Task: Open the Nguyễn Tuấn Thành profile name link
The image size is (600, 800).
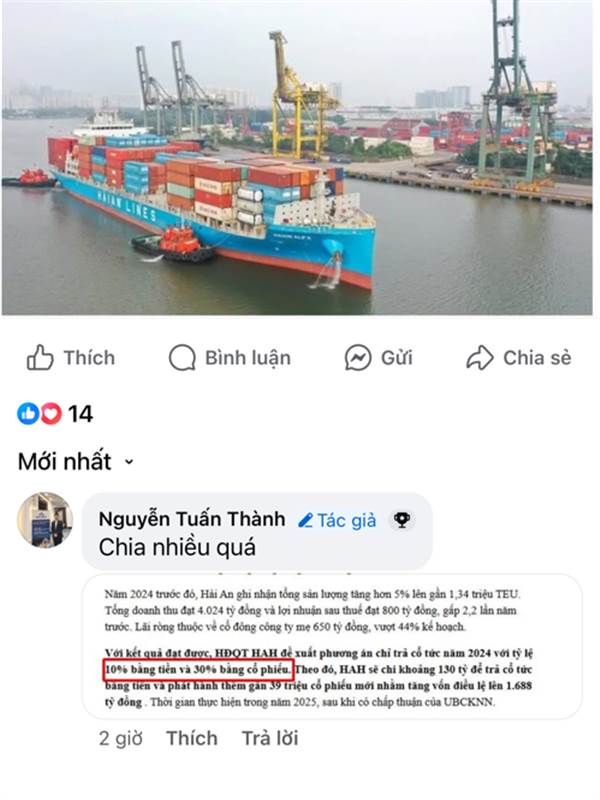Action: coord(192,519)
